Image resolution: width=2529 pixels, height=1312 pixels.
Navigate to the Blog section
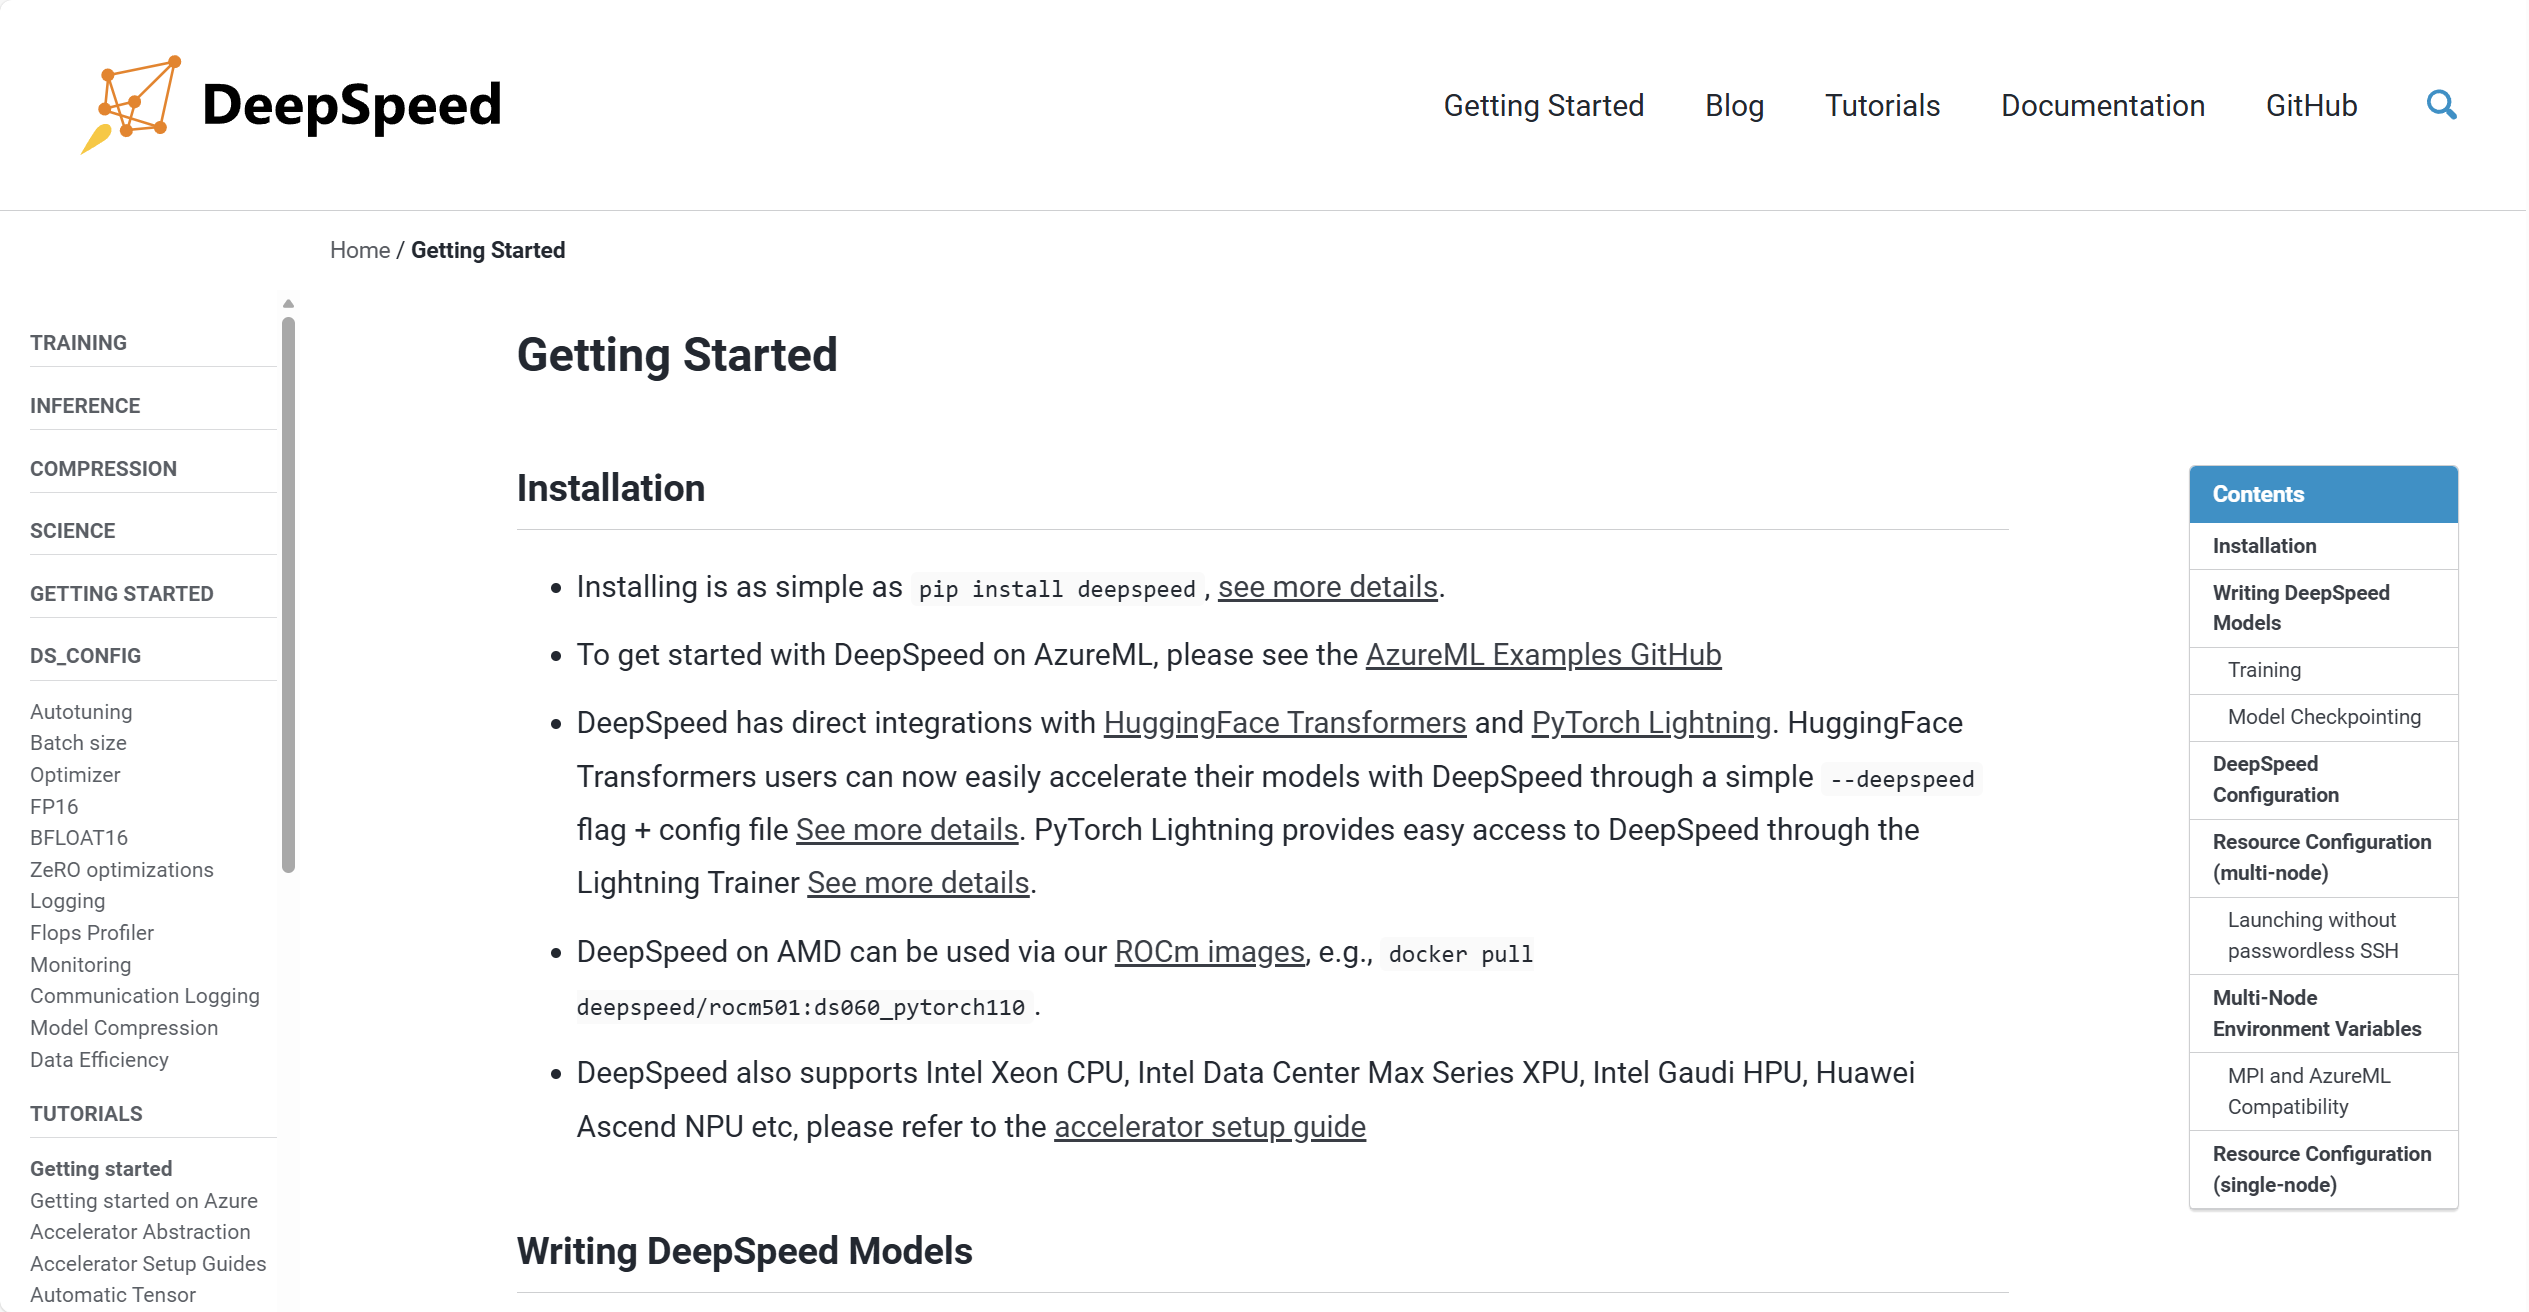(1734, 105)
